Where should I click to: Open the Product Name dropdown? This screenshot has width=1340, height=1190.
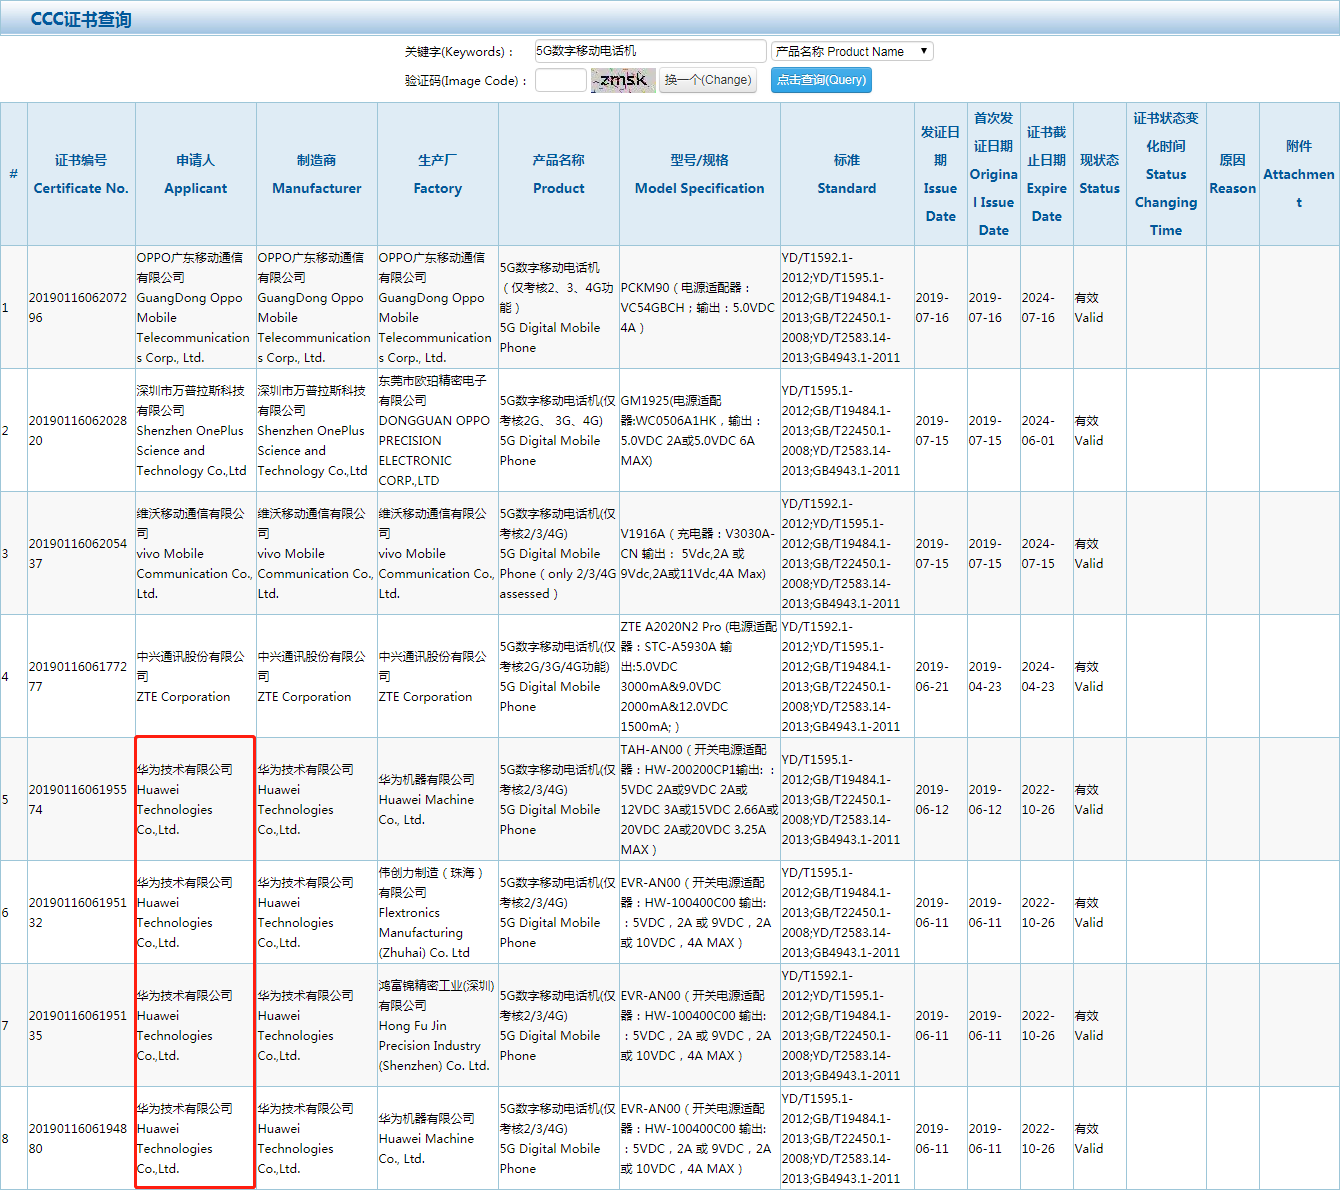tap(851, 51)
